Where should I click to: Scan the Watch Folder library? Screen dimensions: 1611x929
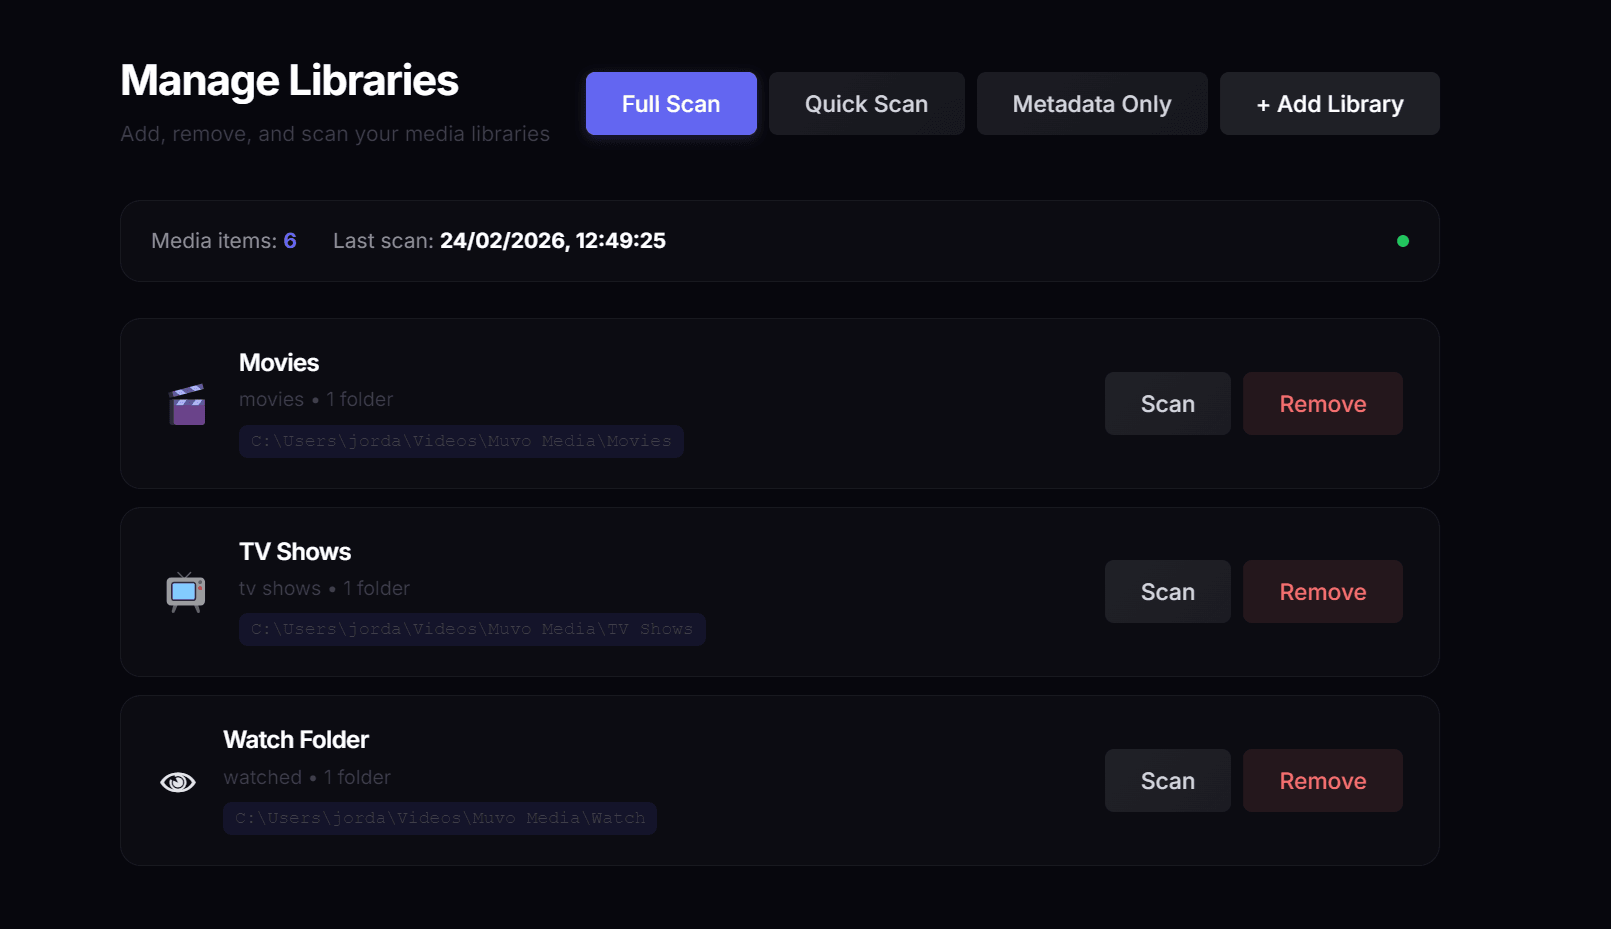1167,780
